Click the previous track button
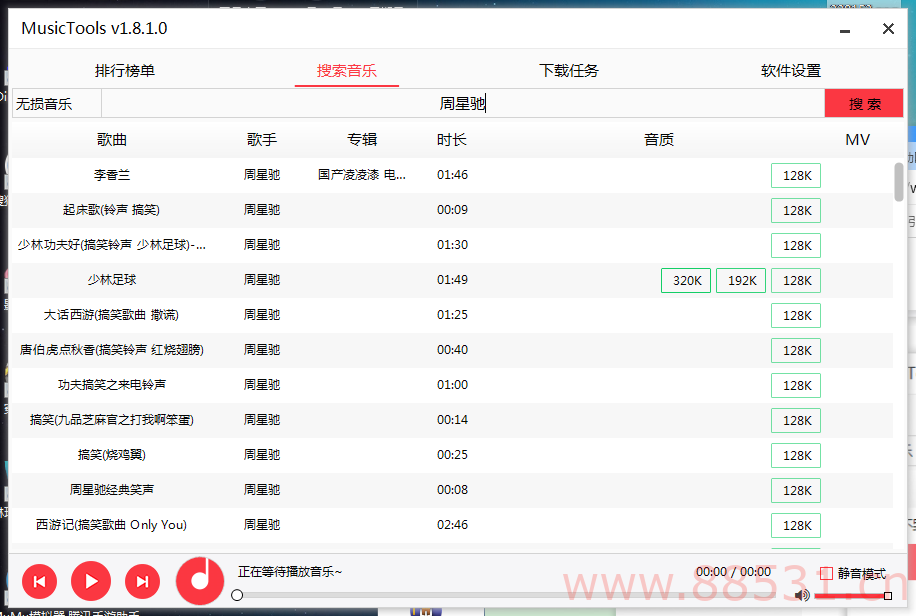Image resolution: width=916 pixels, height=616 pixels. [x=39, y=581]
